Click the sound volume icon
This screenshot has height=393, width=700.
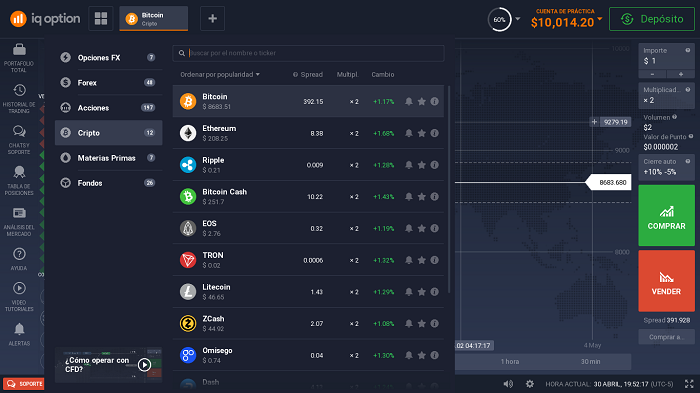[x=508, y=384]
